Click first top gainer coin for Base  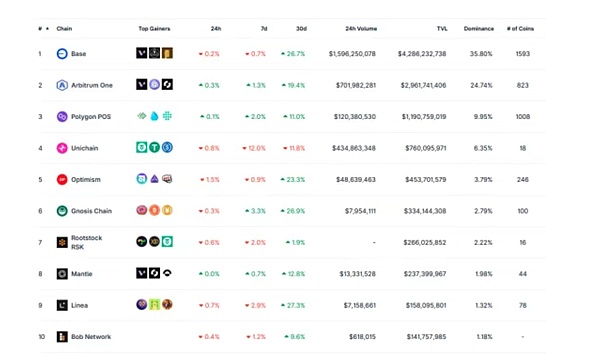point(142,53)
